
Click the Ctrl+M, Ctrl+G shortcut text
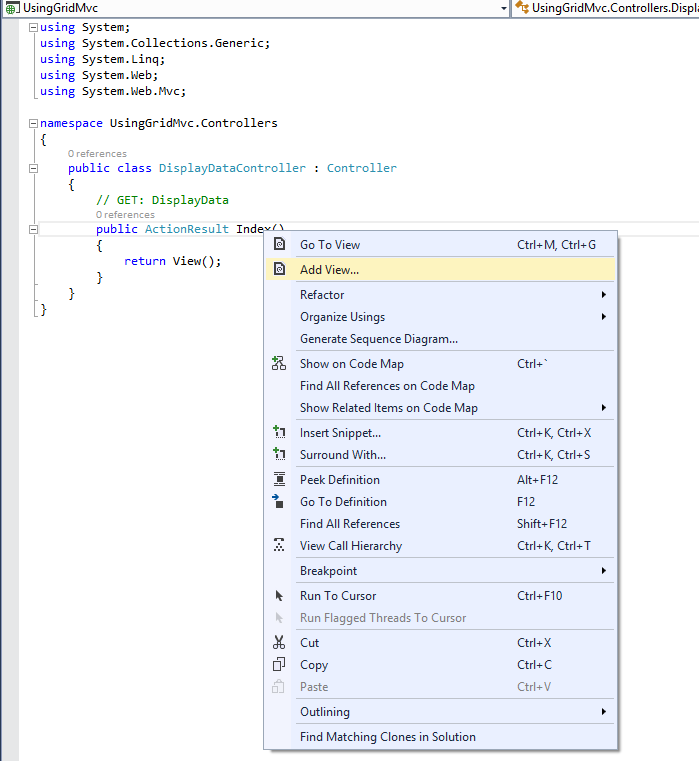[x=556, y=245]
